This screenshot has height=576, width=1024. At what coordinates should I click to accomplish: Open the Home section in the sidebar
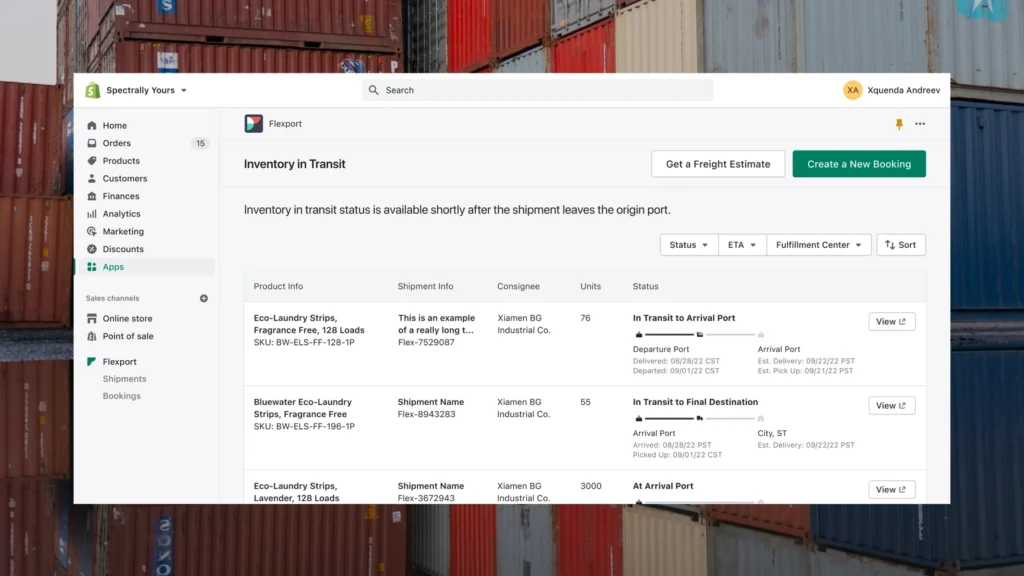(116, 125)
